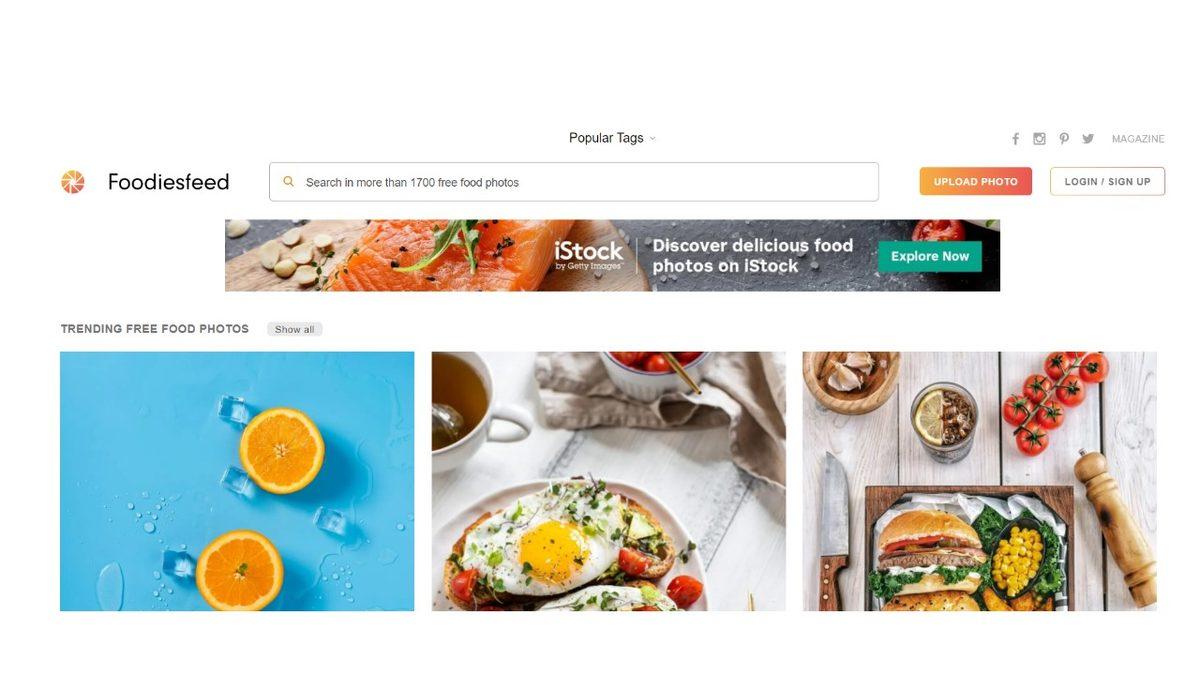Click the iStock logo in banner
This screenshot has height=675, width=1200.
589,254
